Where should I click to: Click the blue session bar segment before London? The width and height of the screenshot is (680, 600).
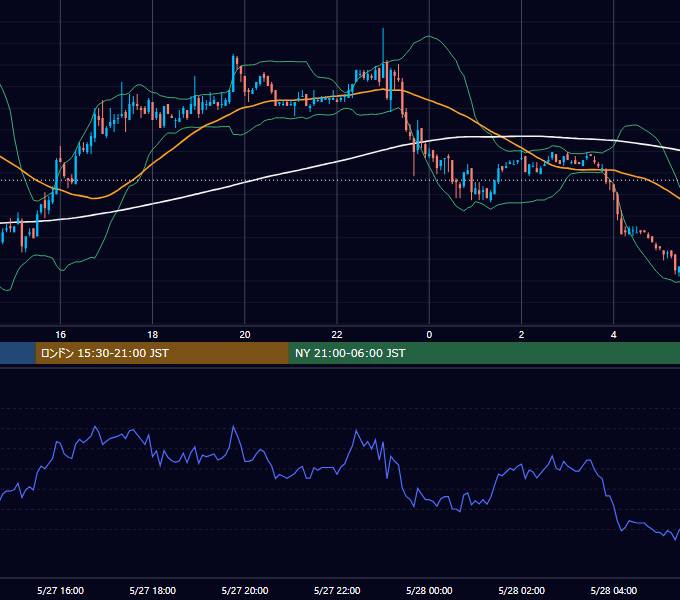tap(18, 353)
